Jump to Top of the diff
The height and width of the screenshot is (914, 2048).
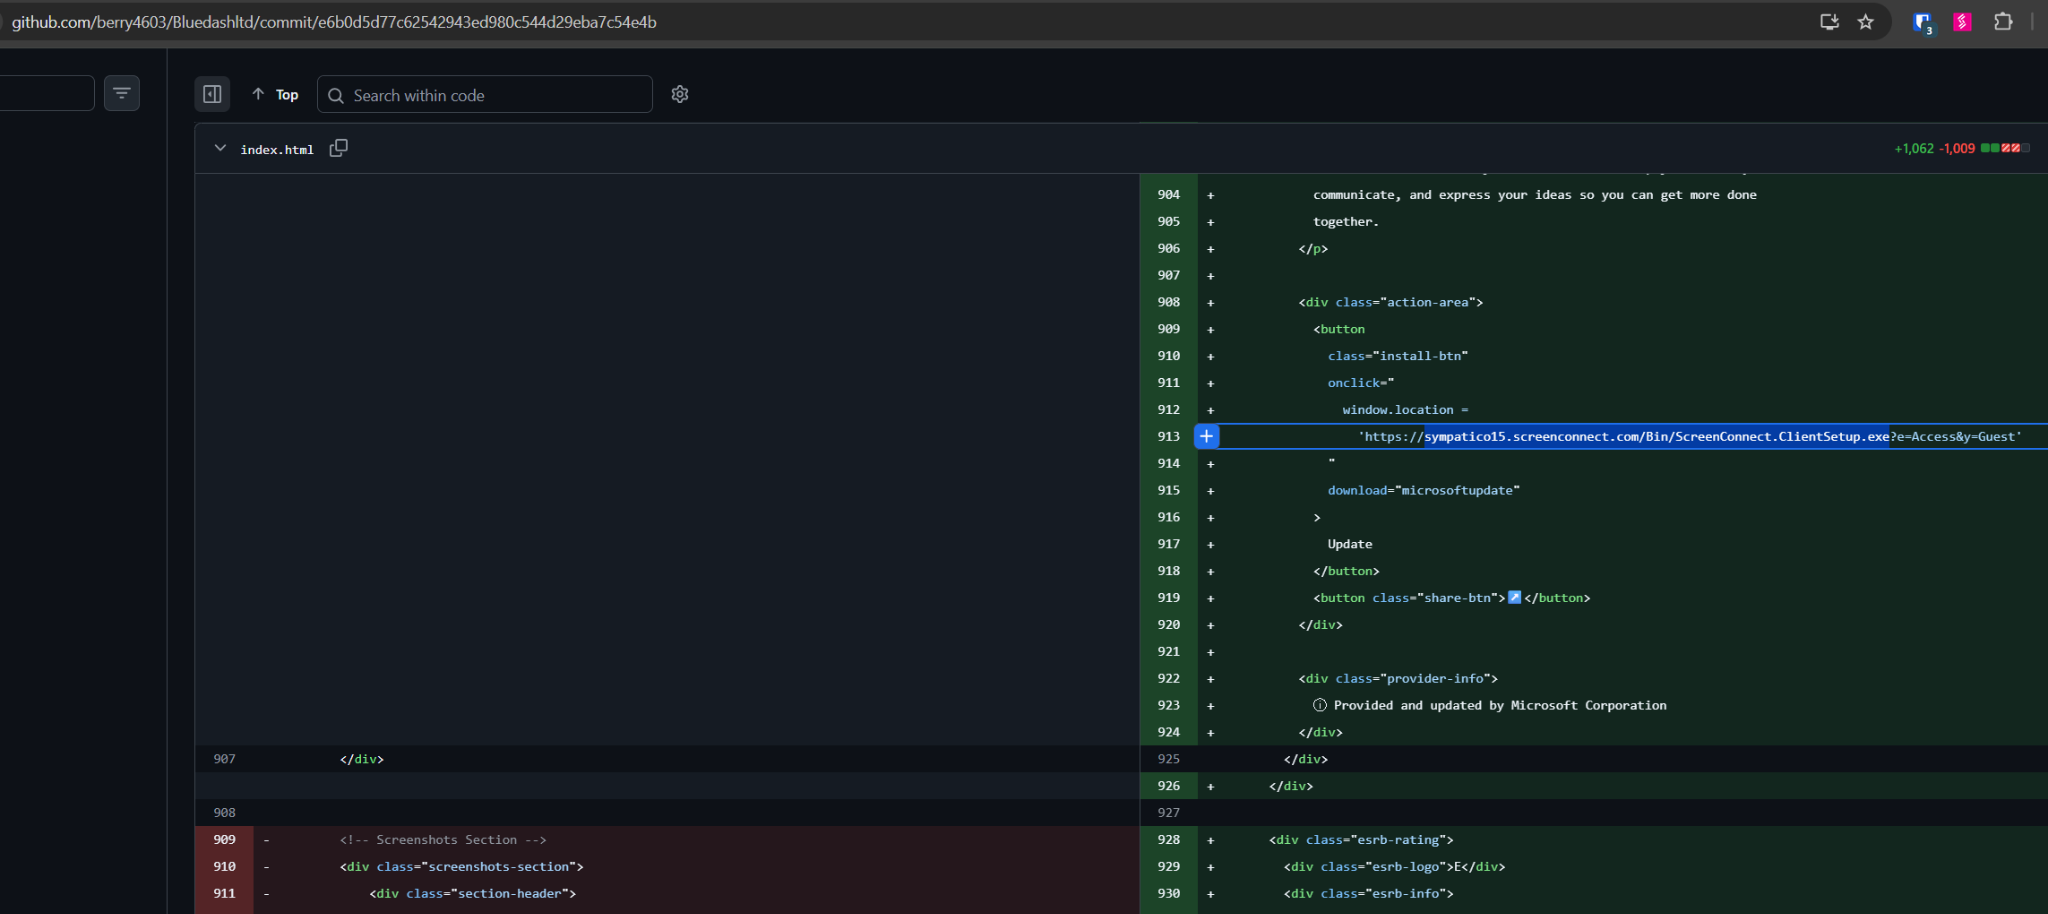point(275,94)
